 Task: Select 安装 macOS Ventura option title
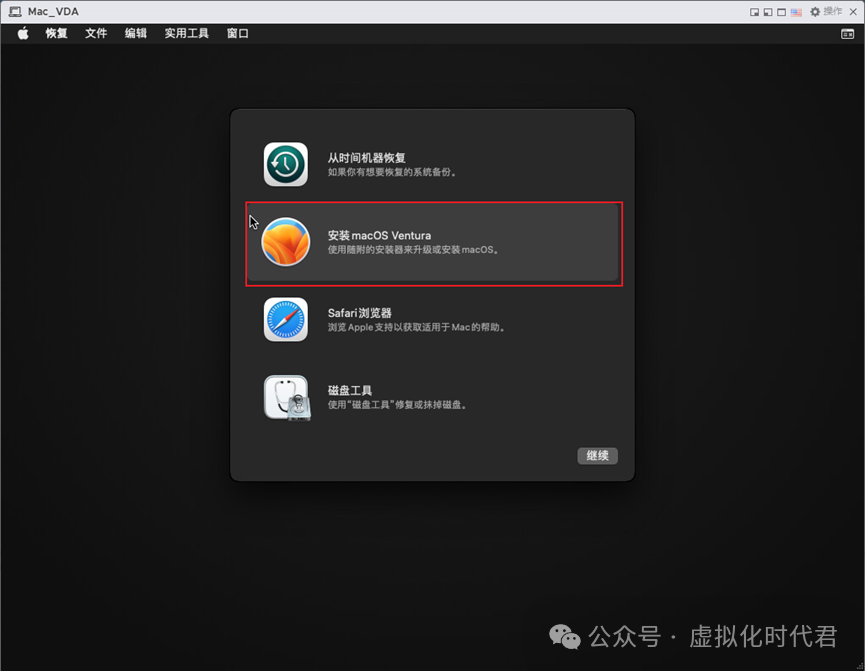[379, 236]
